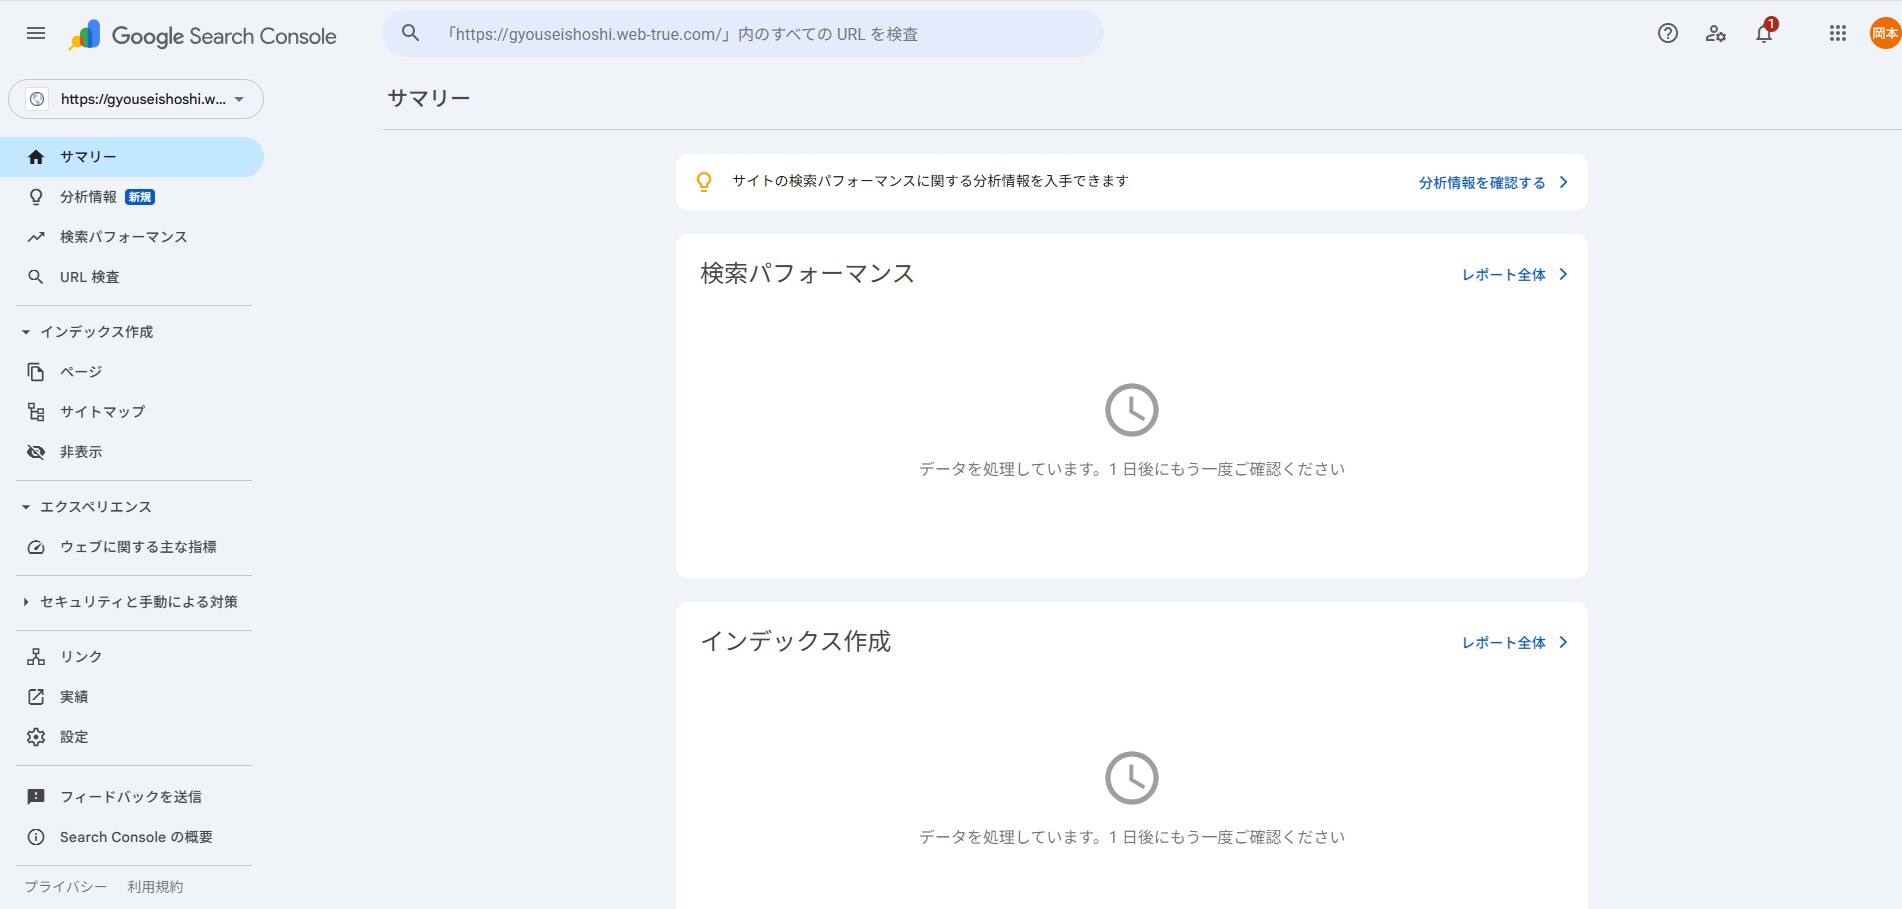Open the Google apps grid
1902x909 pixels.
tap(1837, 33)
